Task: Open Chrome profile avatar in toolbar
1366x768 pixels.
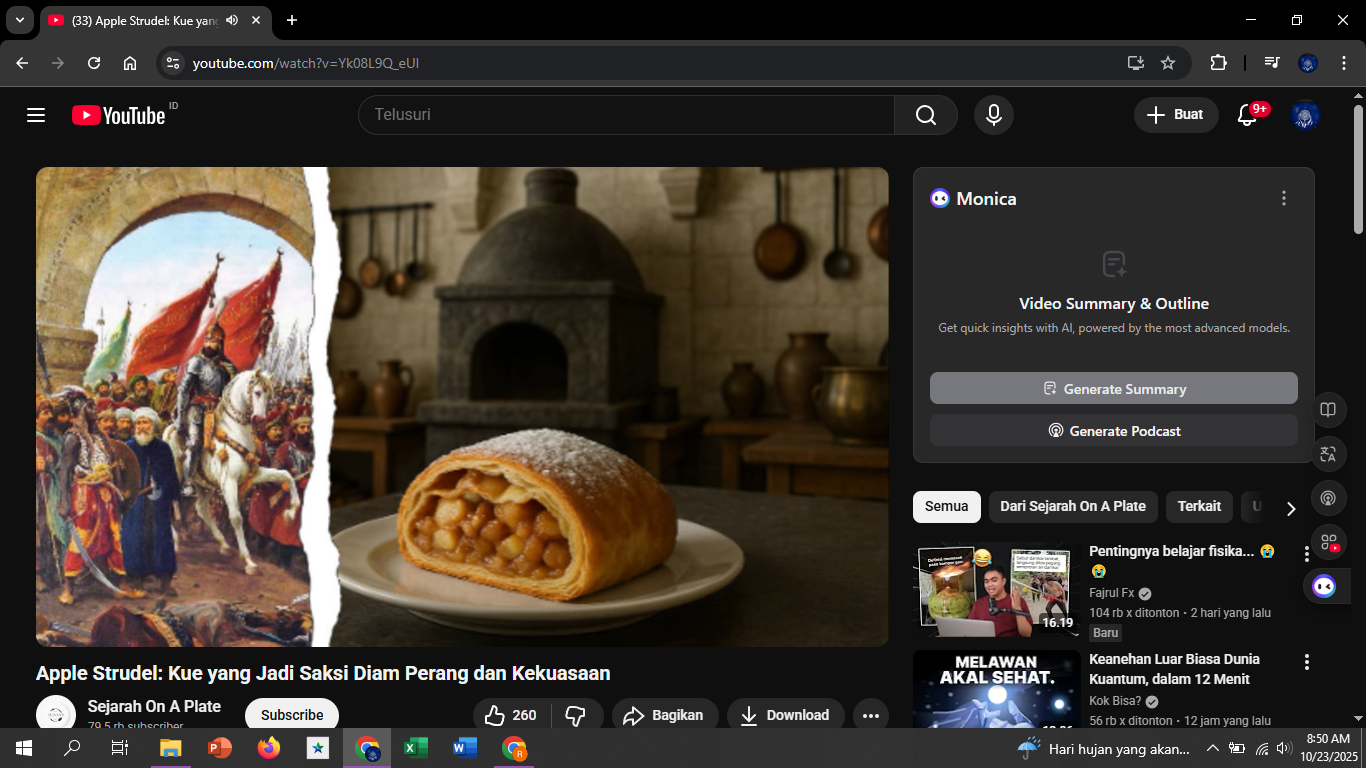Action: tap(1307, 63)
